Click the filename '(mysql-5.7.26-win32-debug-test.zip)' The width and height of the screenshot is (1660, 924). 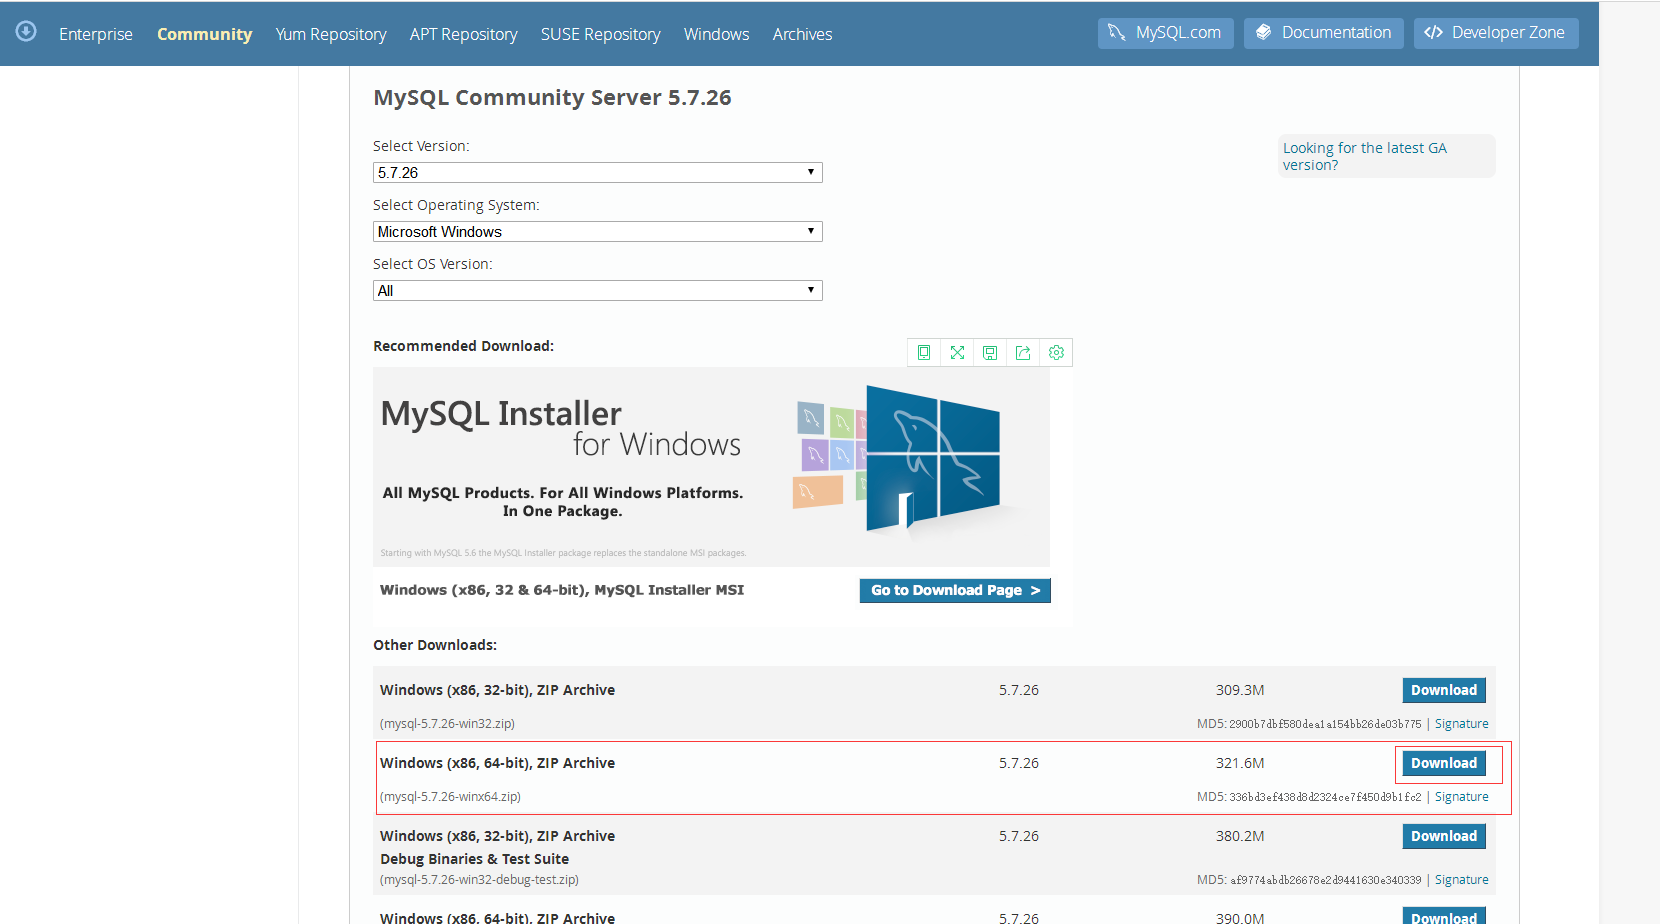pos(479,880)
